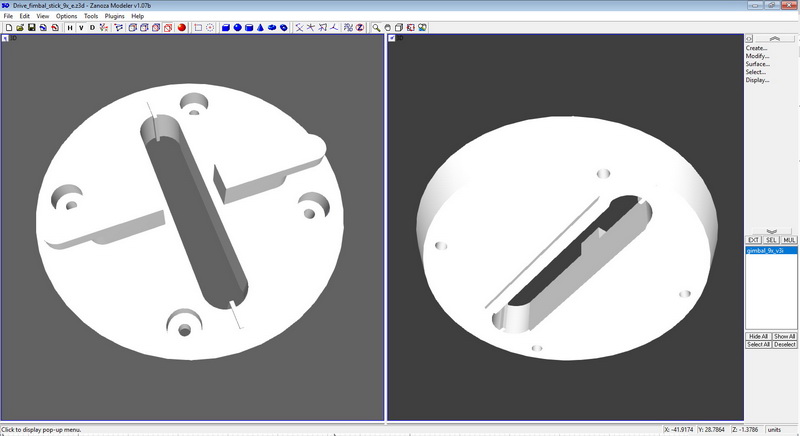Open the Options menu
Screen dimensions: 800x436
pos(66,16)
